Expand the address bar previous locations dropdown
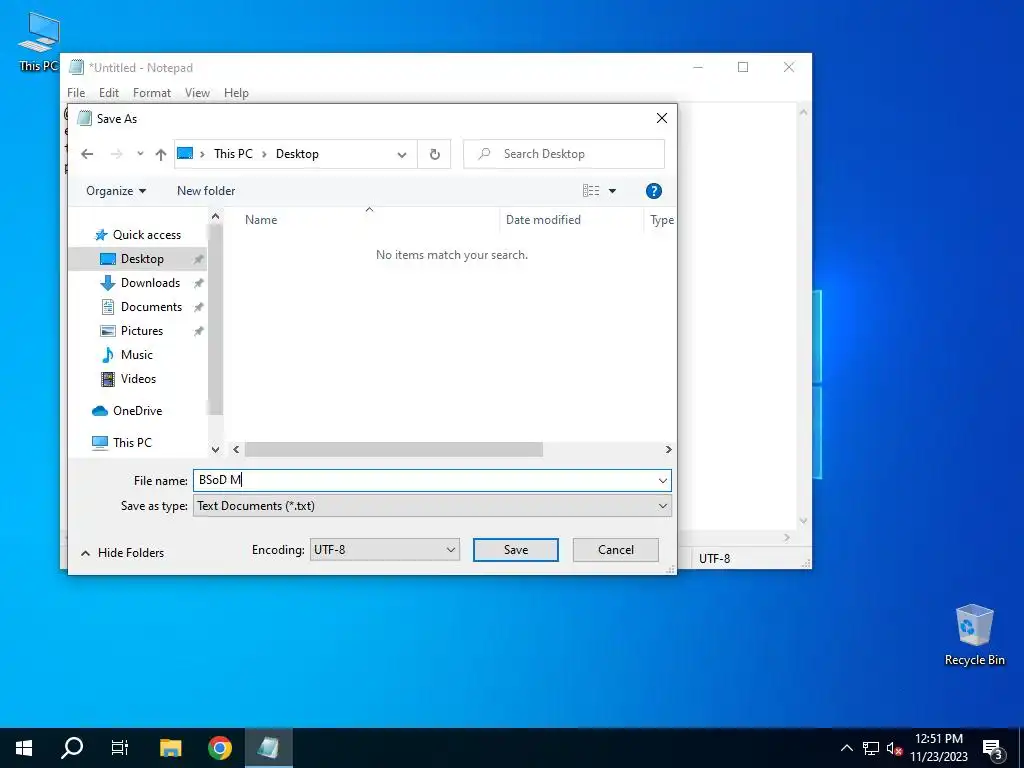This screenshot has width=1024, height=768. 402,155
